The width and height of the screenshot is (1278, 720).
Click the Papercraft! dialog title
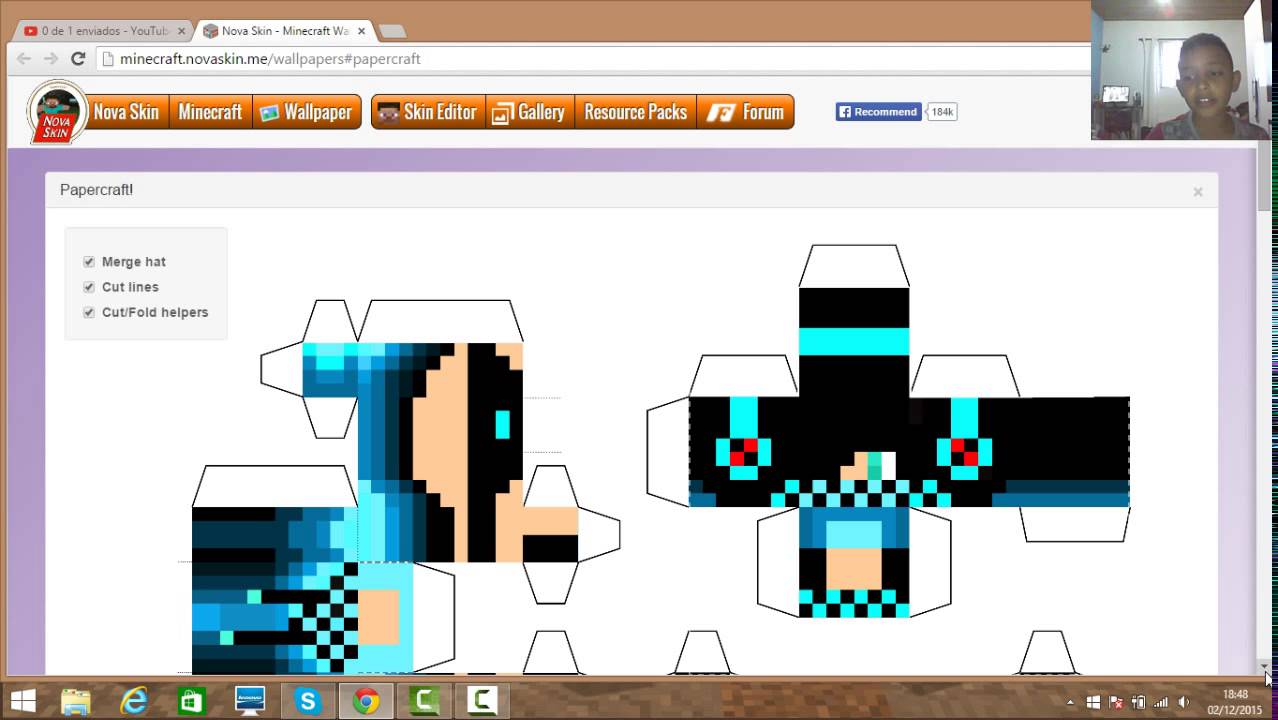click(96, 190)
